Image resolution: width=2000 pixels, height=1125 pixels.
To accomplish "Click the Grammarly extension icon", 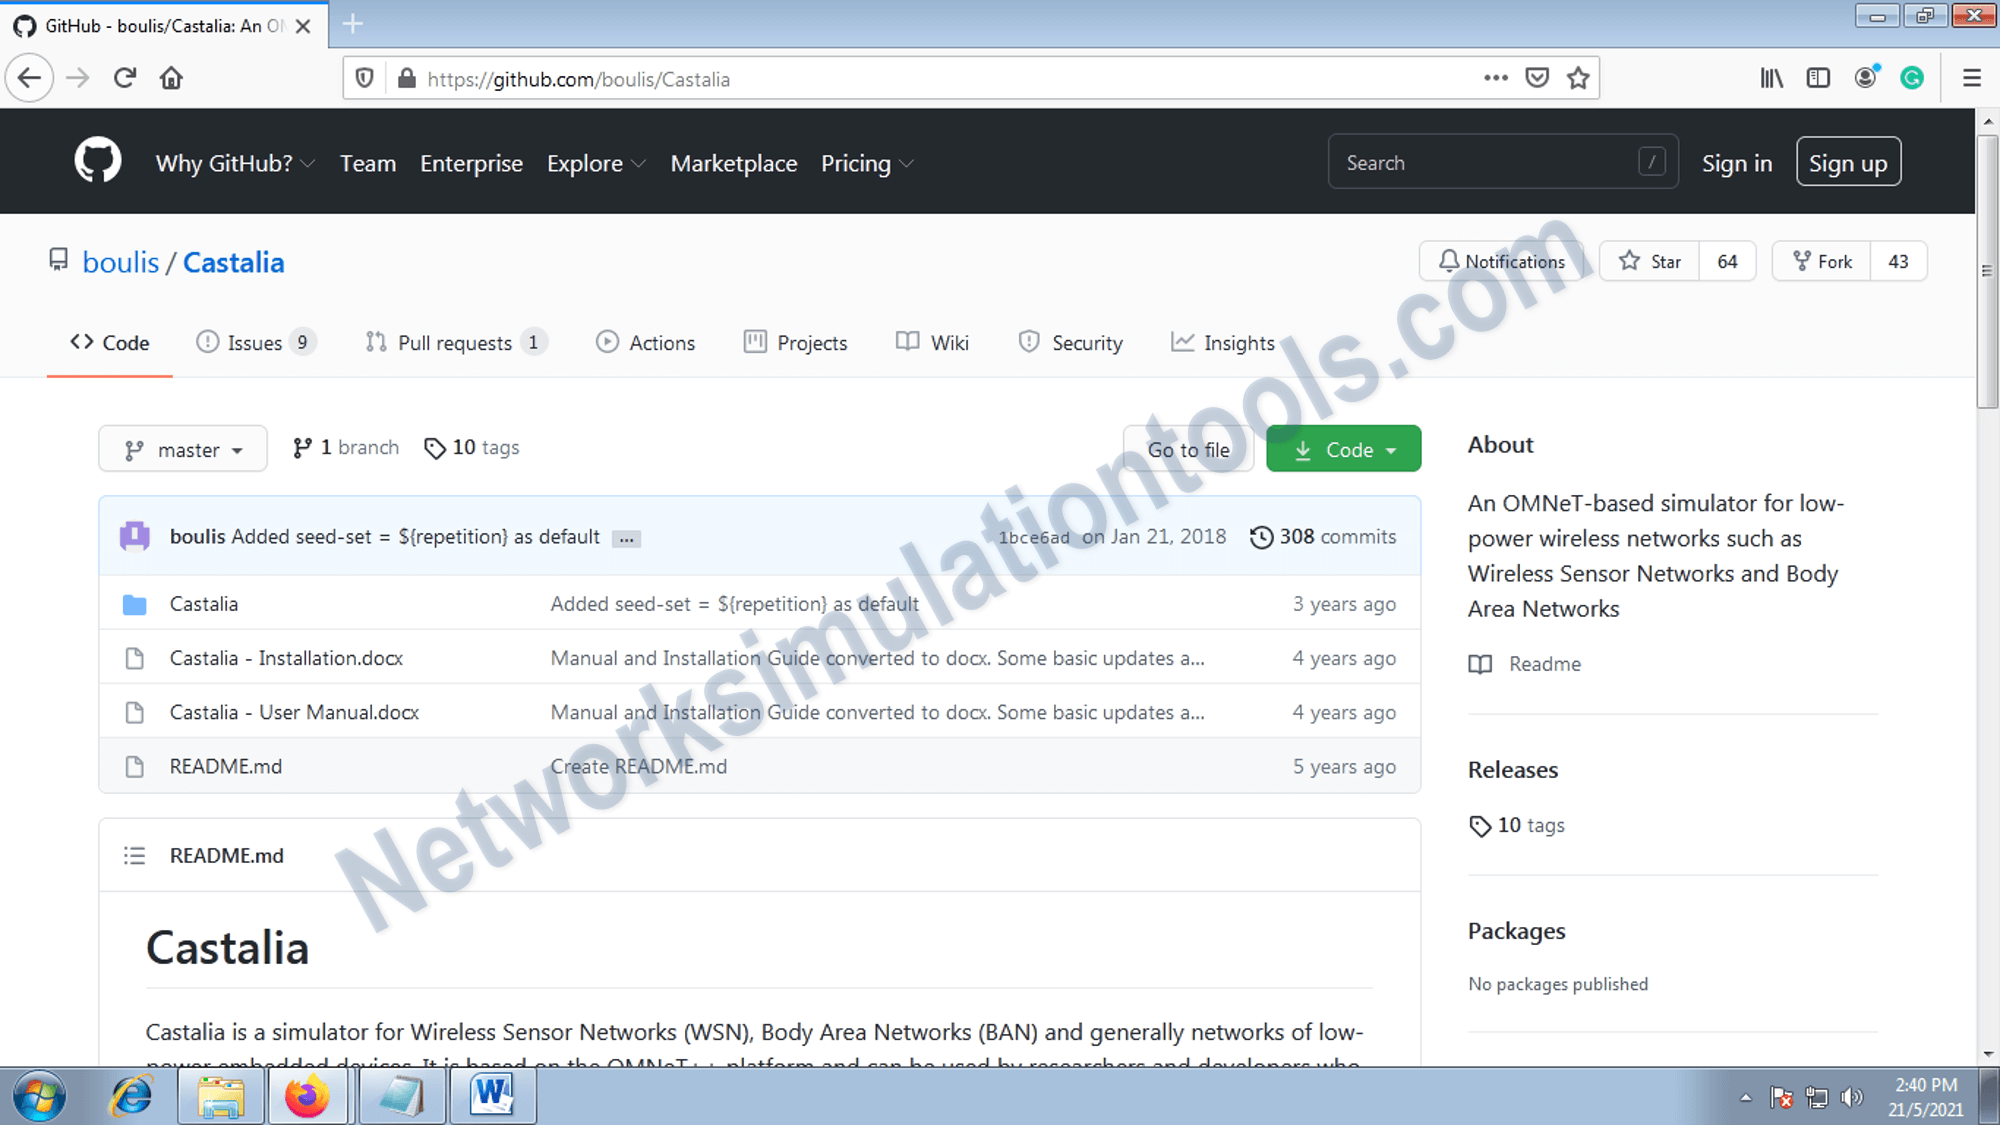I will point(1912,78).
